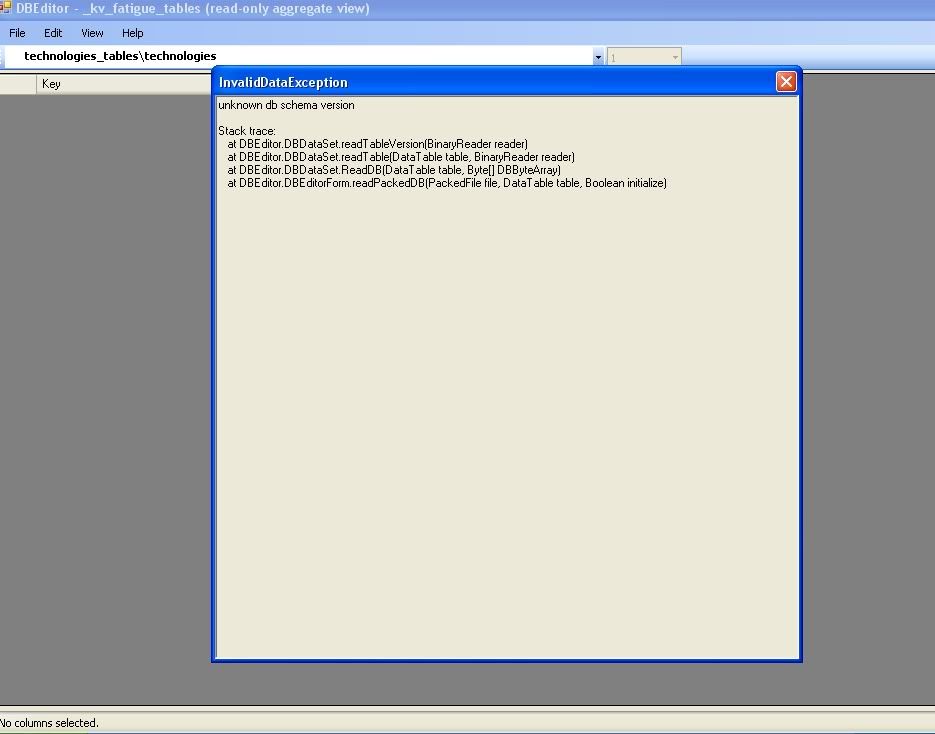935x734 pixels.
Task: Close the InvalidDataException dialog
Action: tap(786, 82)
